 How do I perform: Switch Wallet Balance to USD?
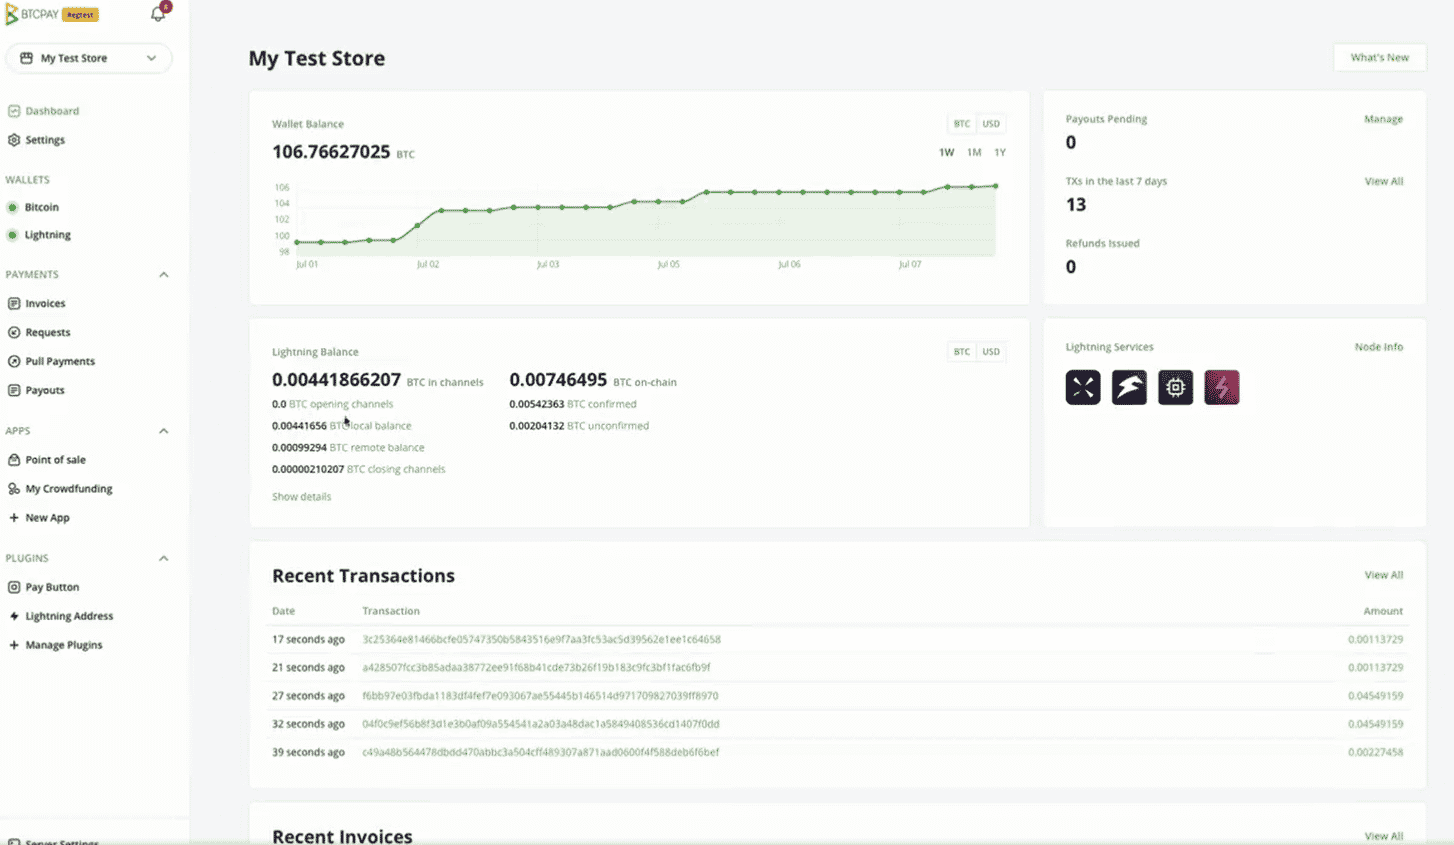coord(991,124)
